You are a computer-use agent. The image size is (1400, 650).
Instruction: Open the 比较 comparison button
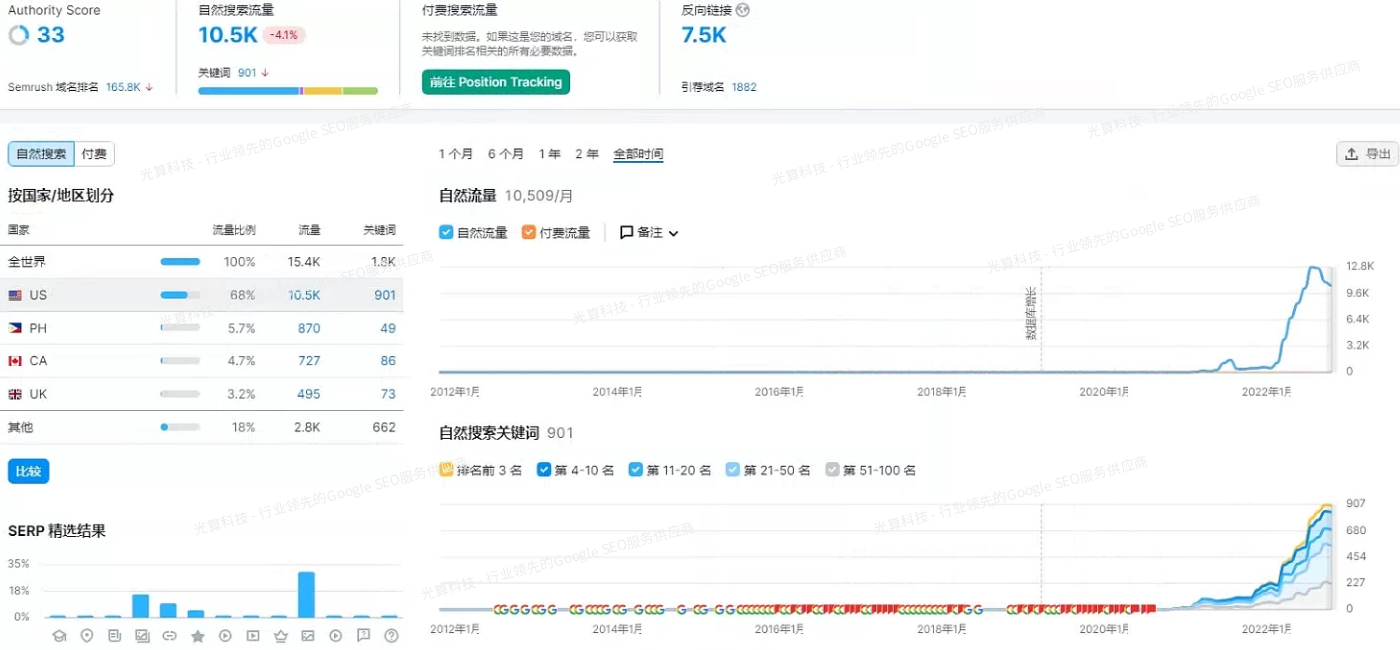click(x=28, y=471)
